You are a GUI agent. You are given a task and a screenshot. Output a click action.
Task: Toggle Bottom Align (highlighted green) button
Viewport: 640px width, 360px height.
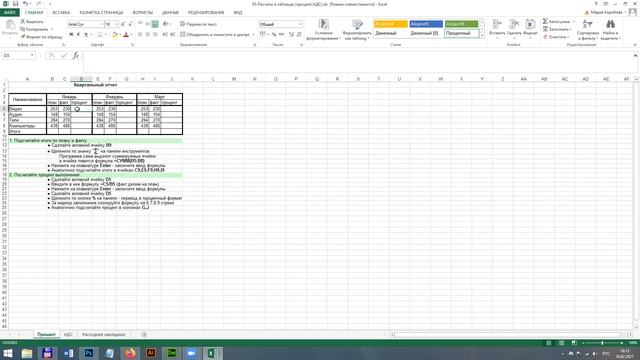pyautogui.click(x=155, y=24)
